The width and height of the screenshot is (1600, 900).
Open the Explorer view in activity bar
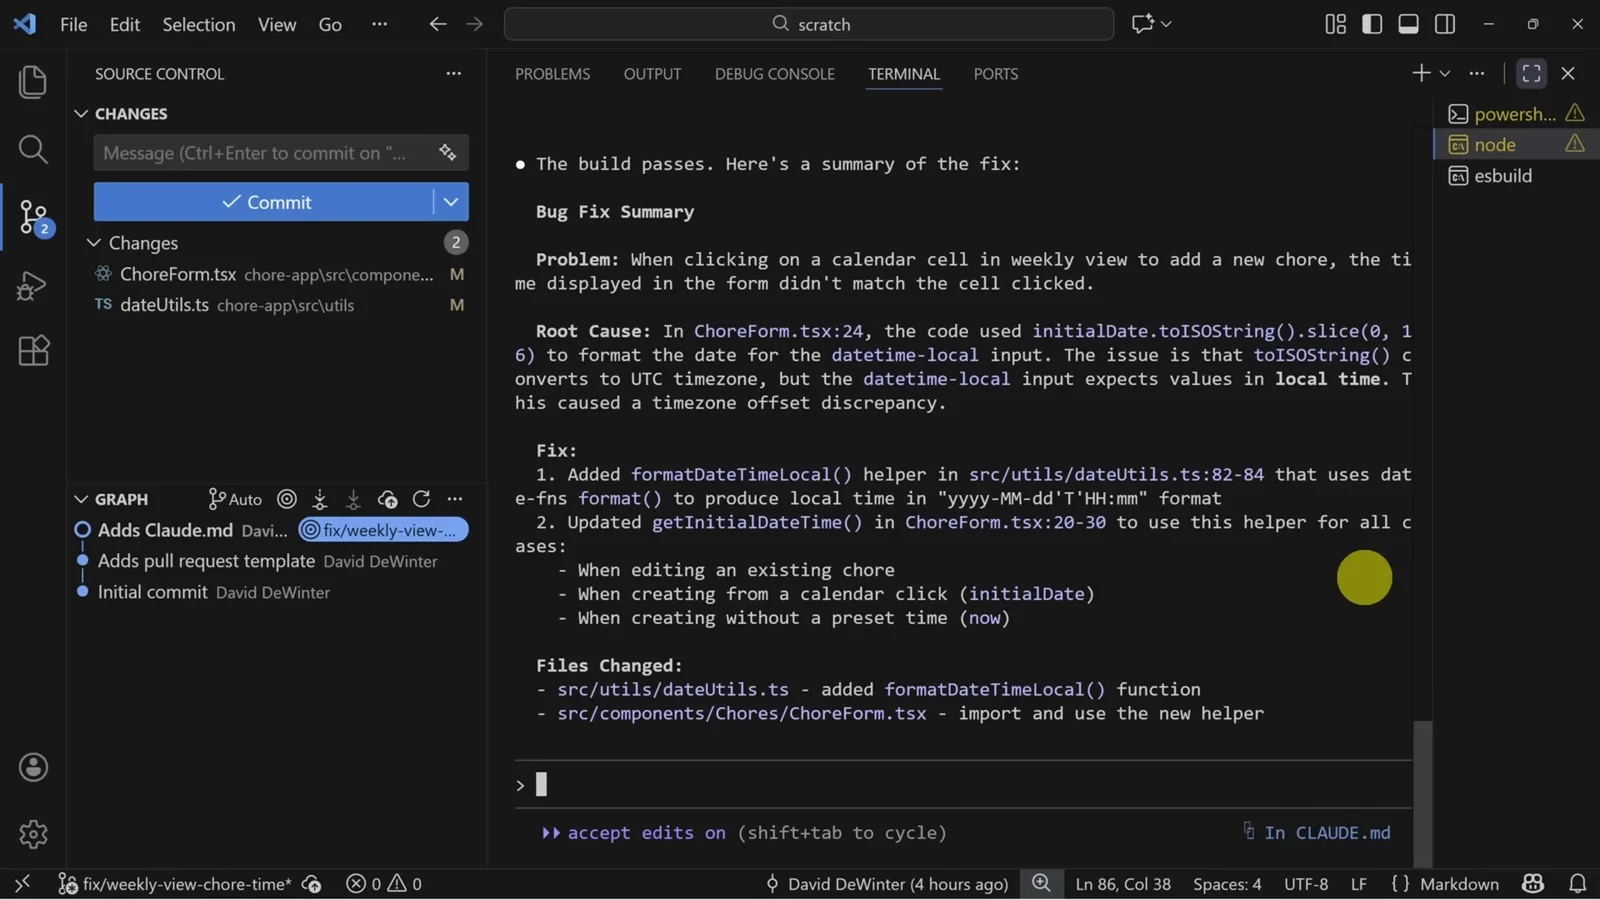coord(33,82)
